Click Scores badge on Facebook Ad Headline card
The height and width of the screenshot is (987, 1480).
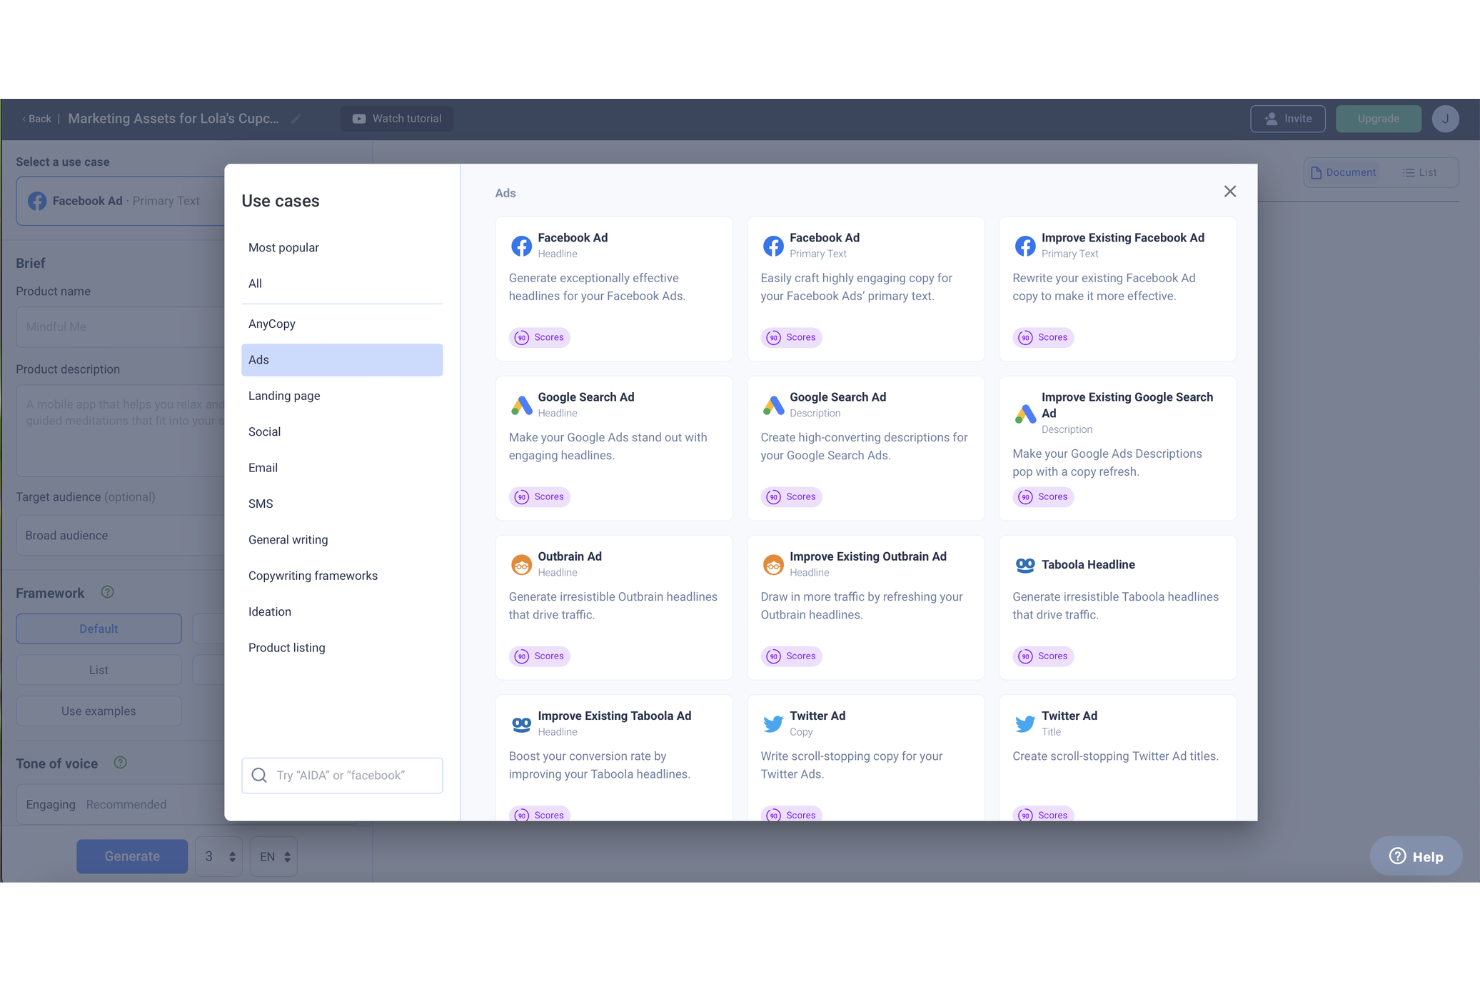tap(540, 338)
